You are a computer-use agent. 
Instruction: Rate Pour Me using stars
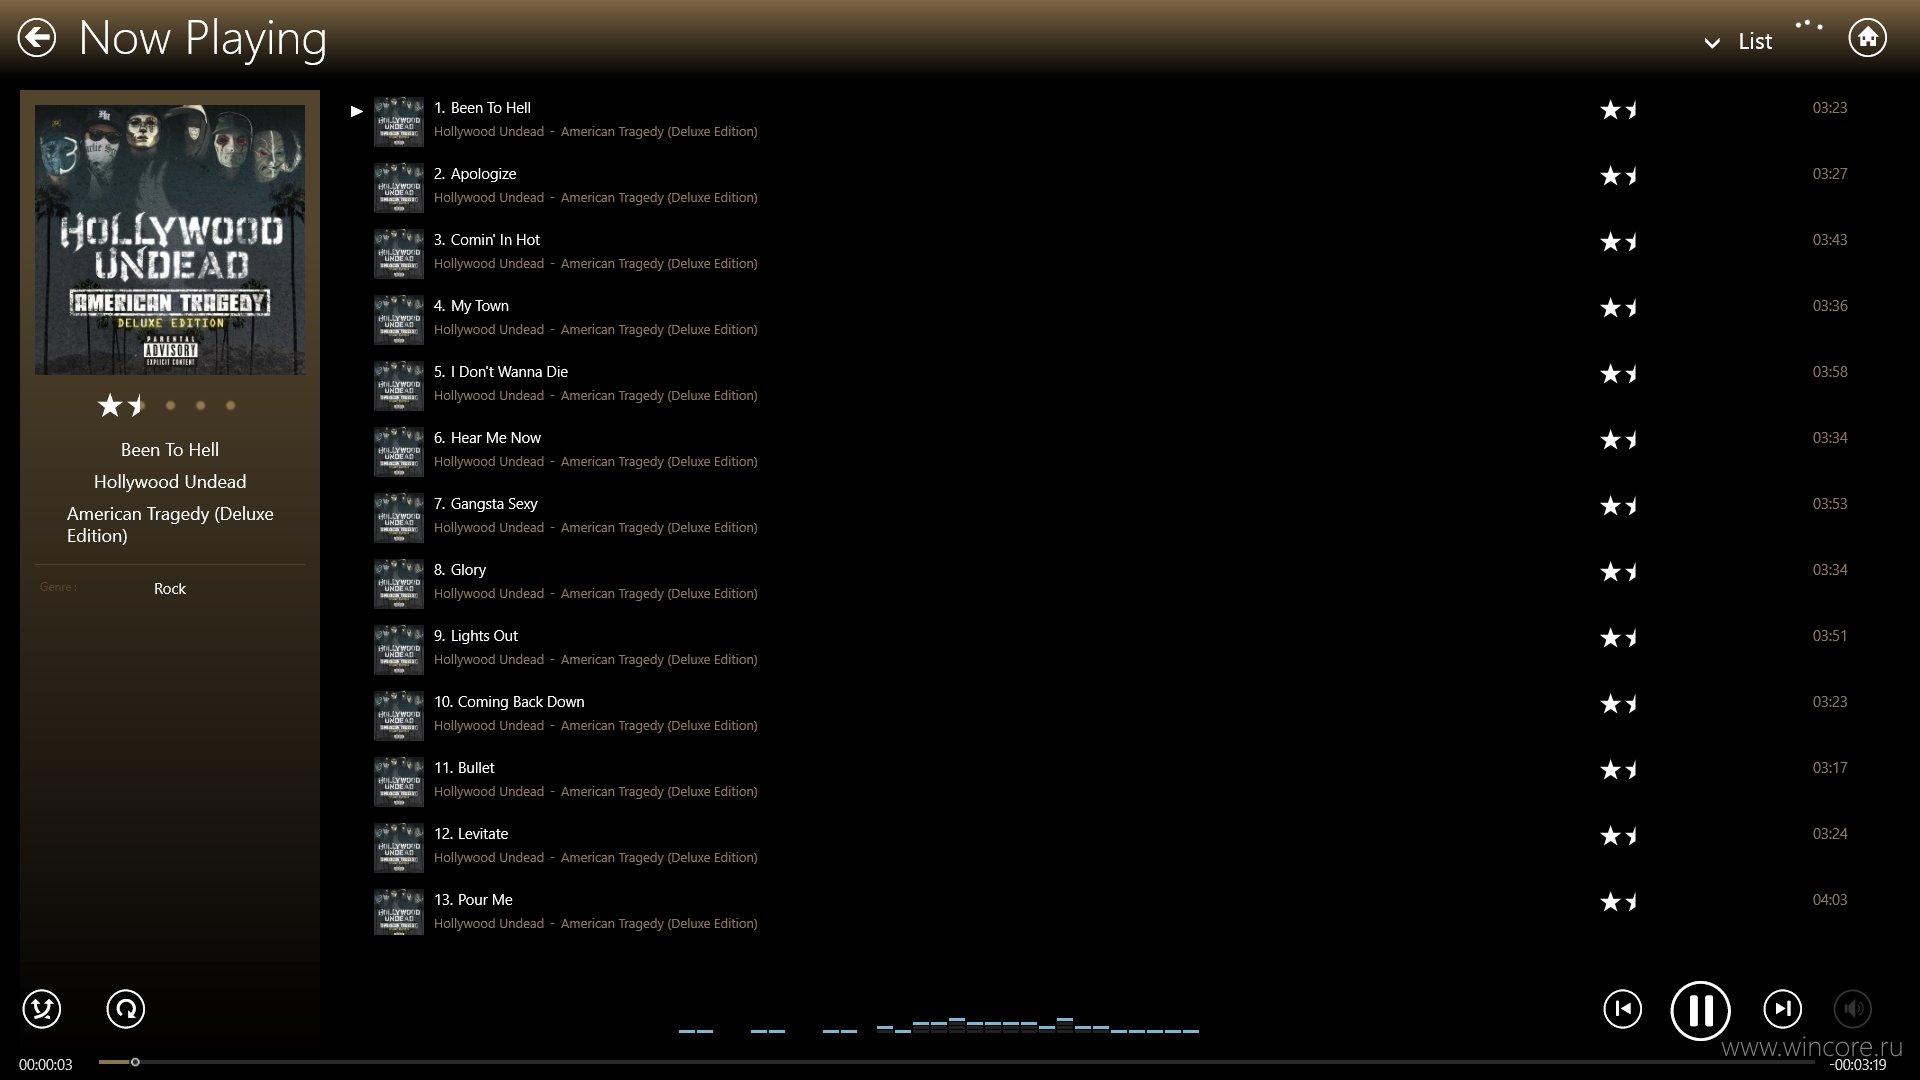[x=1619, y=902]
